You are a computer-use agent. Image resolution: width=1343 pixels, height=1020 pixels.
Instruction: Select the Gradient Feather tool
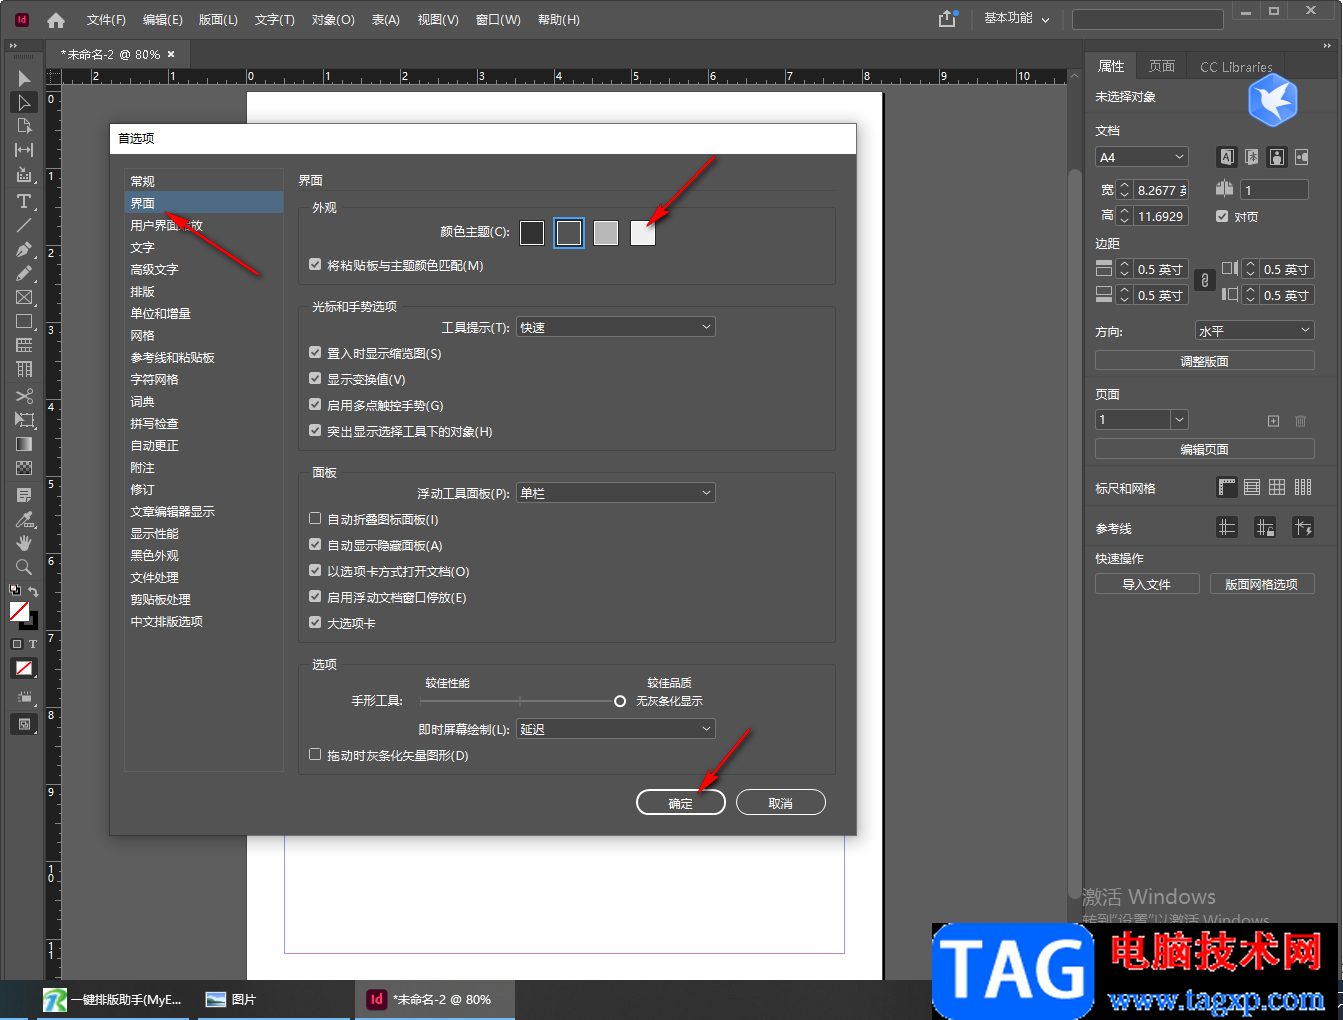pos(24,468)
